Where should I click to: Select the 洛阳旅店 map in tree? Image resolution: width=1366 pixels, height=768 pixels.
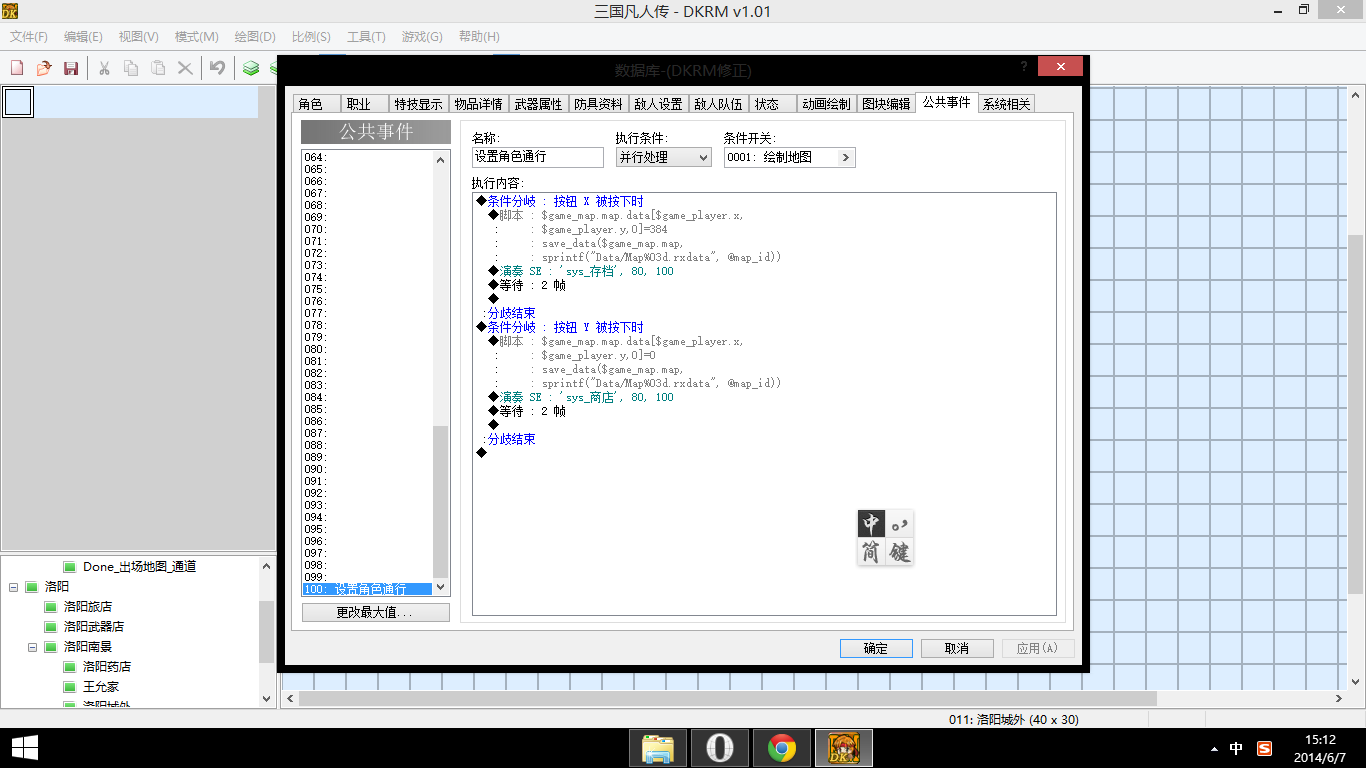tap(87, 607)
